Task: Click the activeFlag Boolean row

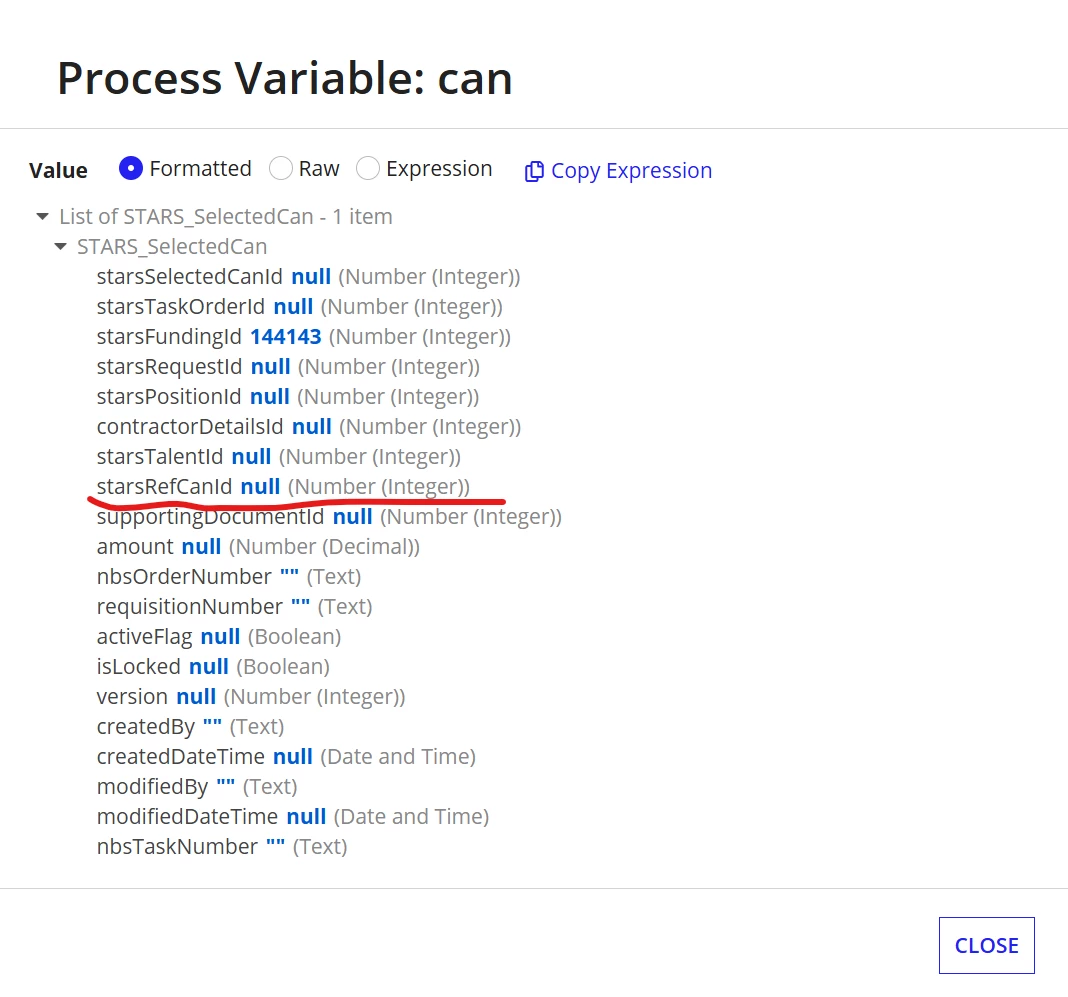Action: click(x=219, y=636)
